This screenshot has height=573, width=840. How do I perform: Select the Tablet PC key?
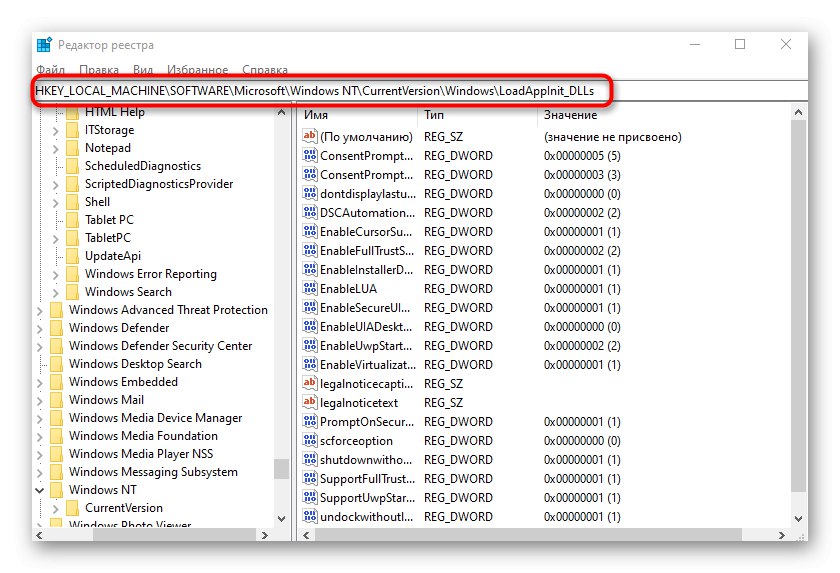coord(109,220)
